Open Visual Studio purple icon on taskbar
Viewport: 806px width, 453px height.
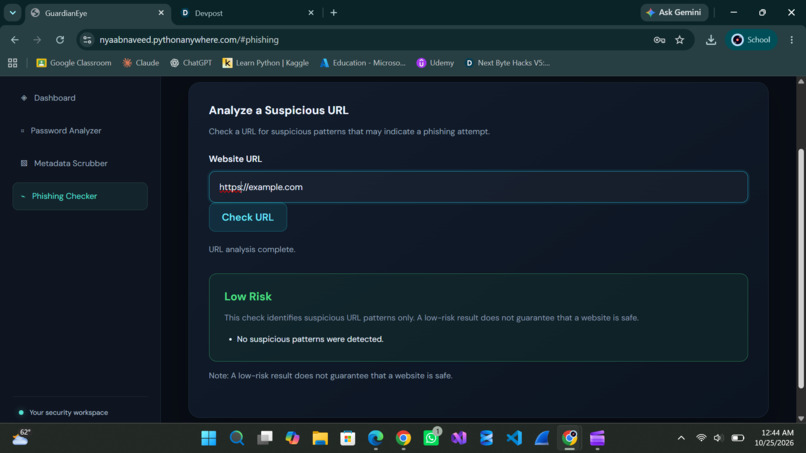(459, 438)
